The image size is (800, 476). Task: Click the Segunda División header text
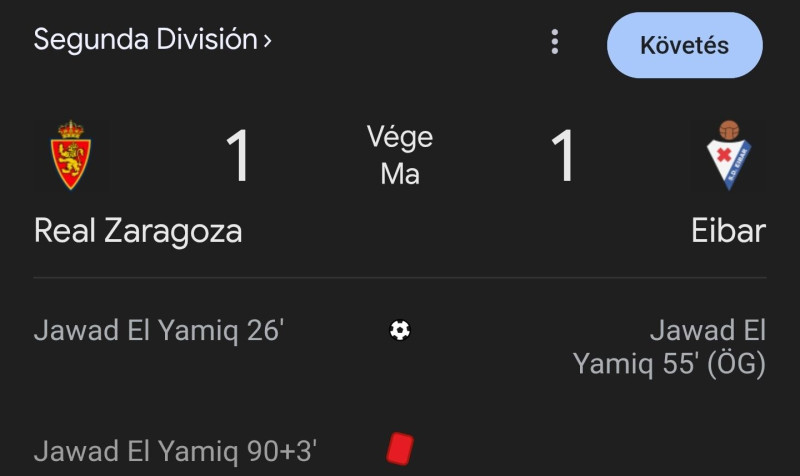146,40
